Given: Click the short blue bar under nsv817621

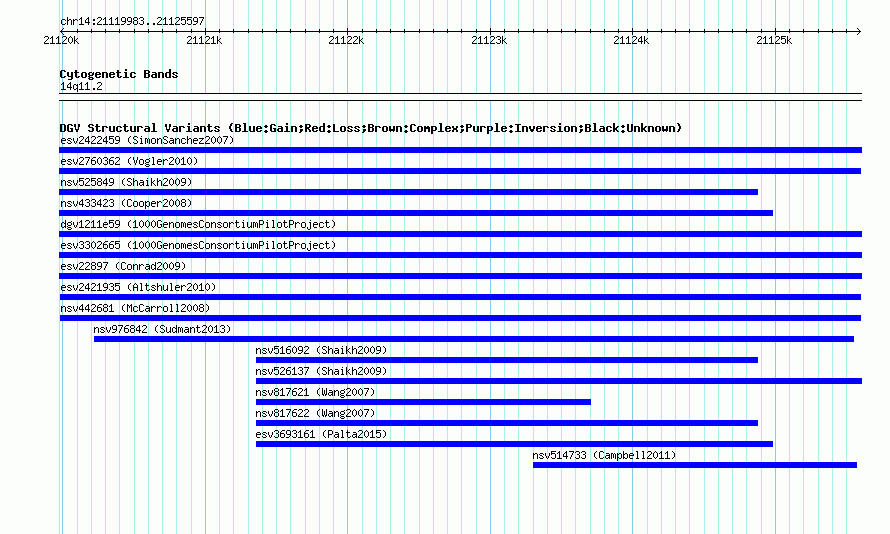Looking at the screenshot, I should (423, 402).
